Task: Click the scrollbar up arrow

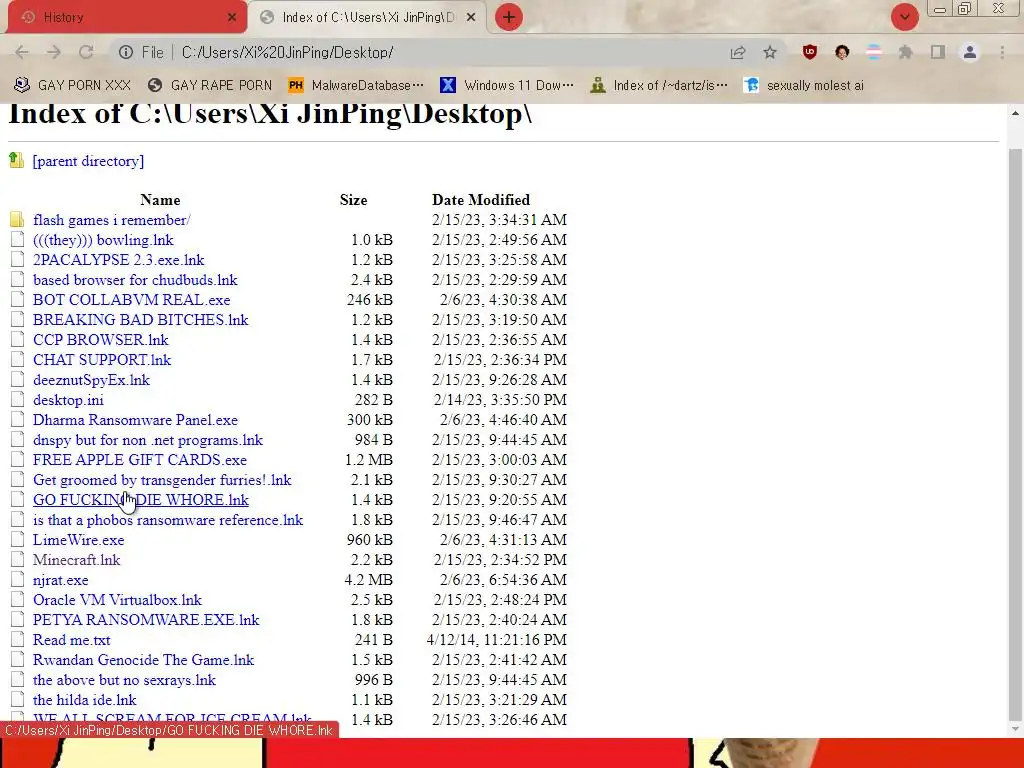Action: 1015,113
